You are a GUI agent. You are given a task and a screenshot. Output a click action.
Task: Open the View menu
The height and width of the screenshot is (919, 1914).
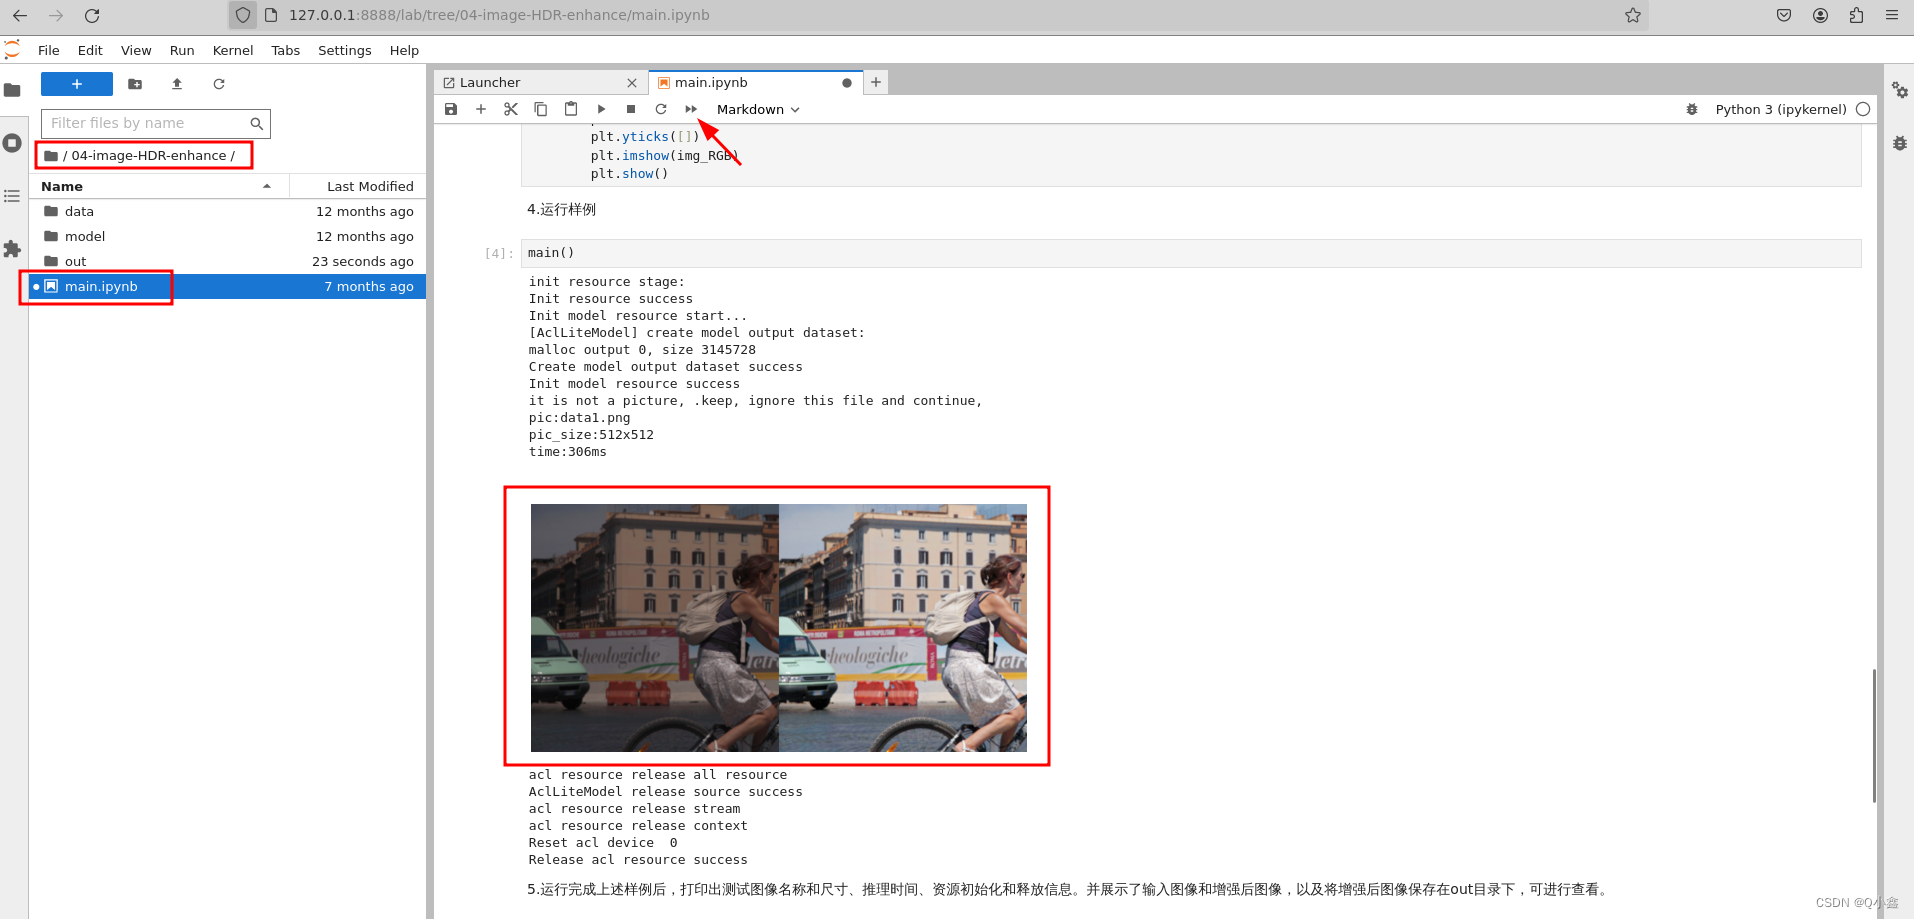(x=136, y=50)
